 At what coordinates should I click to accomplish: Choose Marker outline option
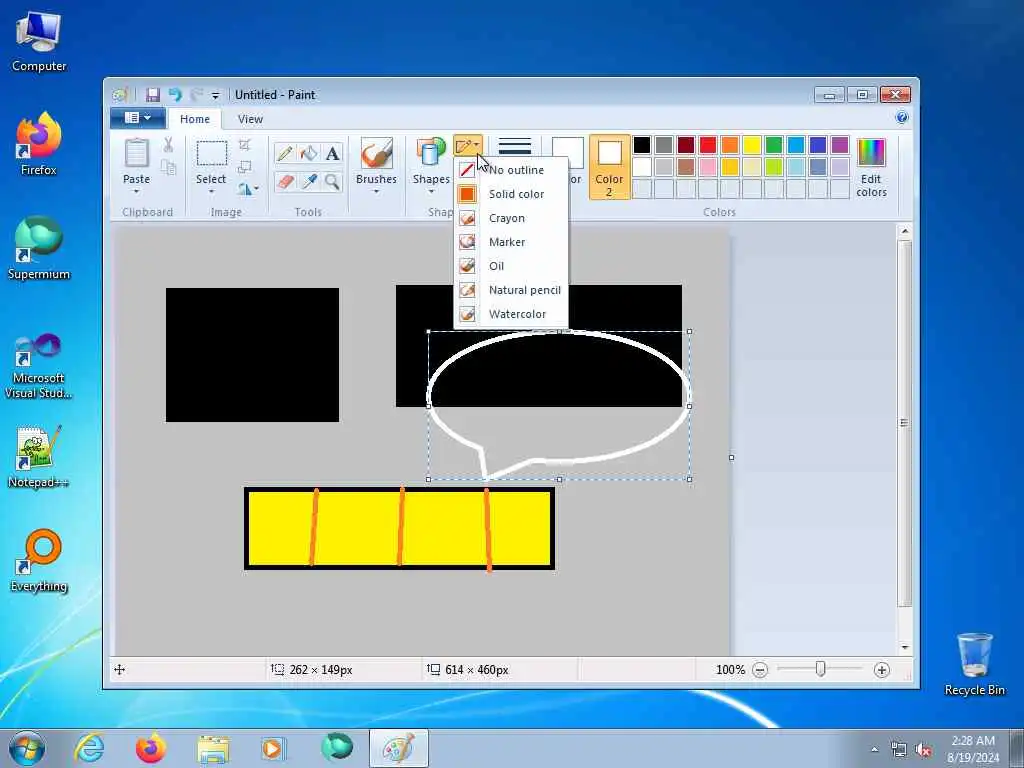[x=511, y=242]
